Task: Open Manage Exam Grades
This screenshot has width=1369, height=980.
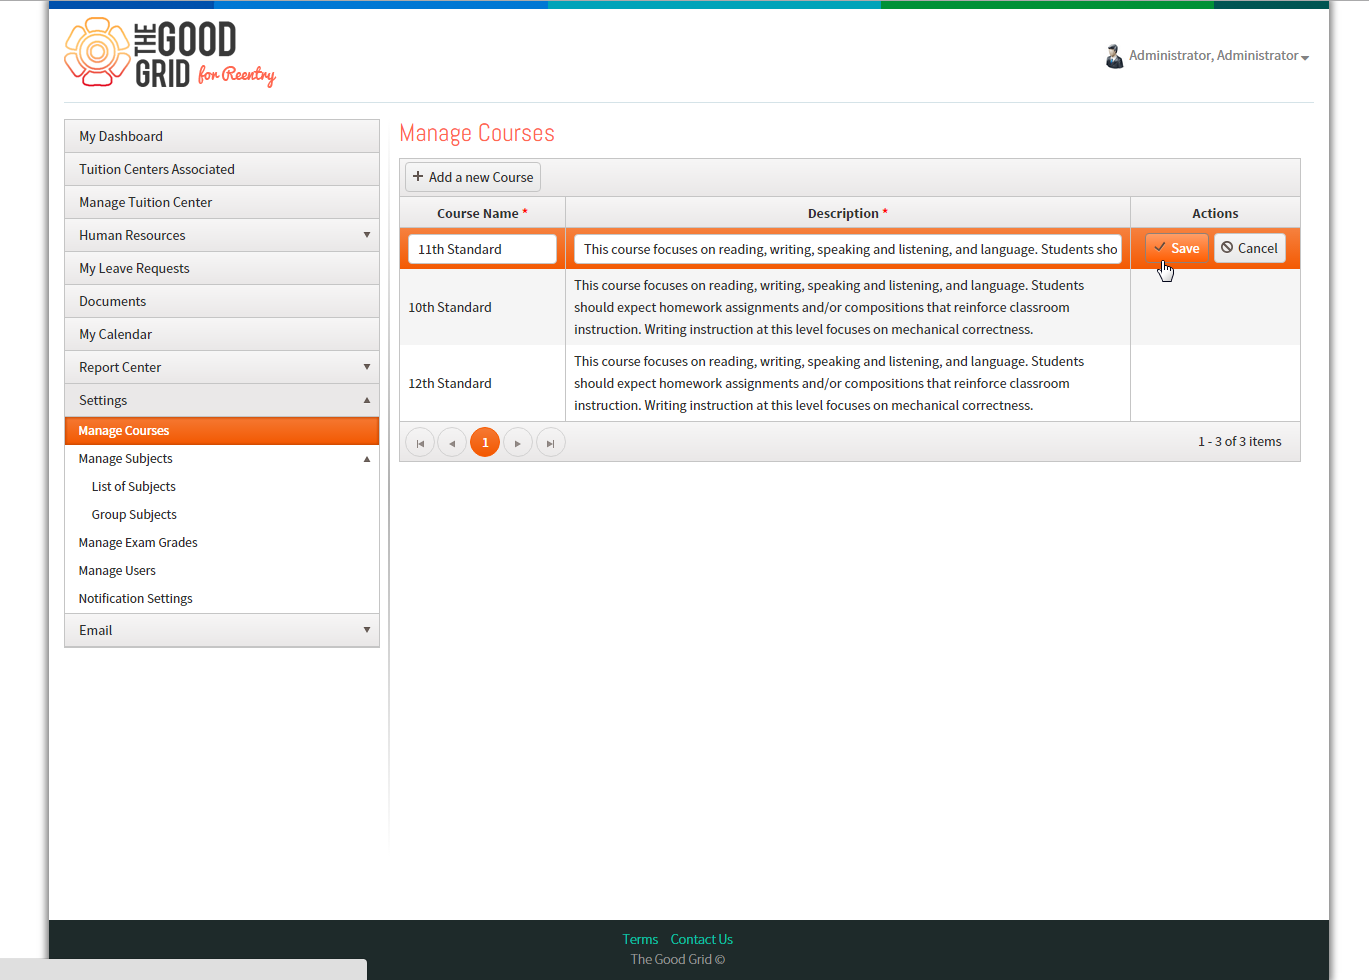Action: point(222,543)
